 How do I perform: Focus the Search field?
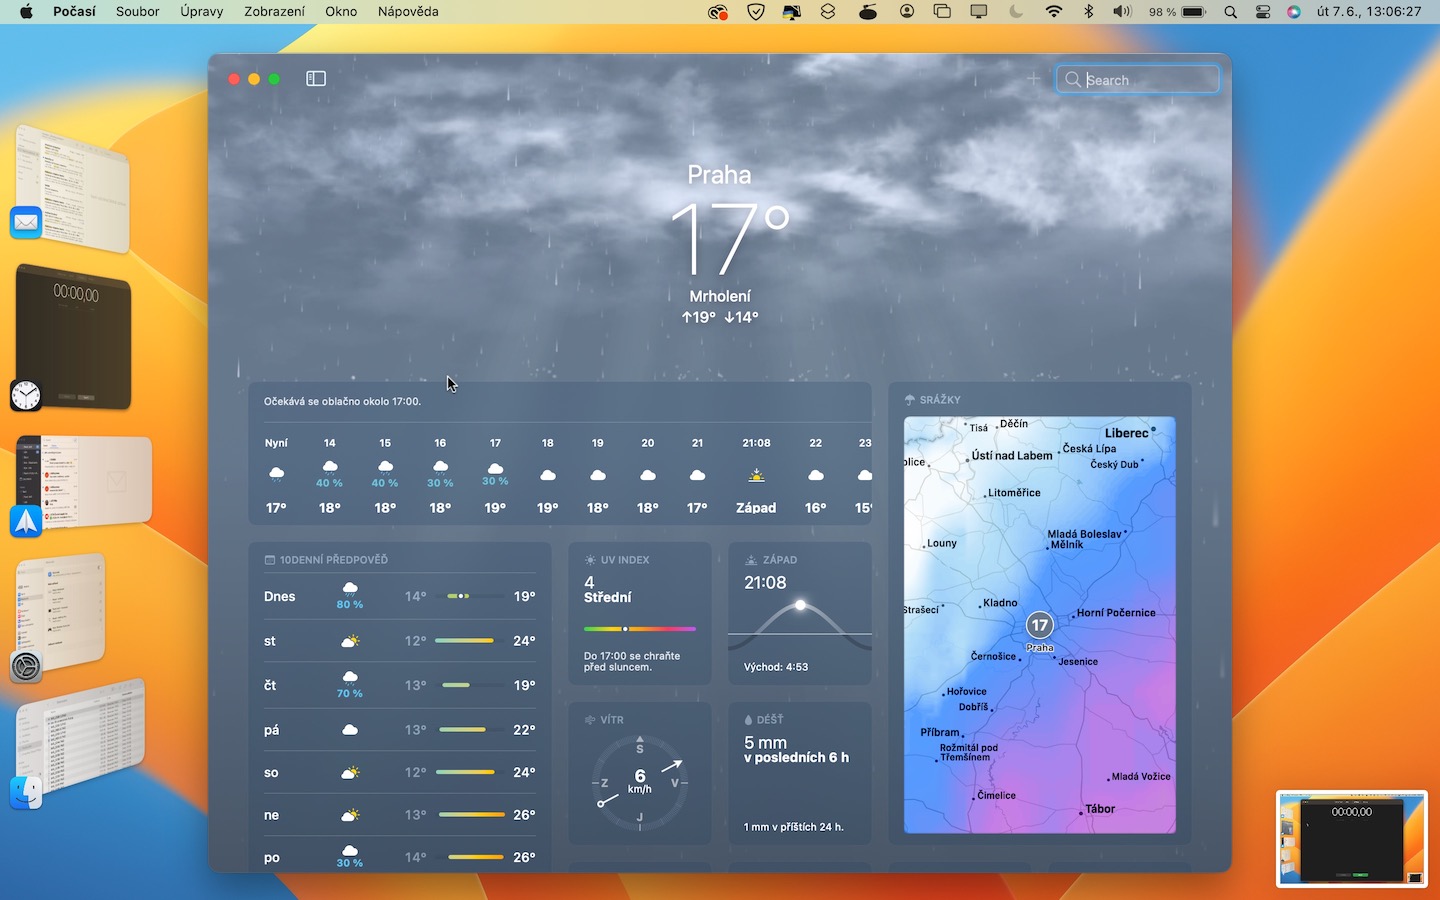[1138, 79]
